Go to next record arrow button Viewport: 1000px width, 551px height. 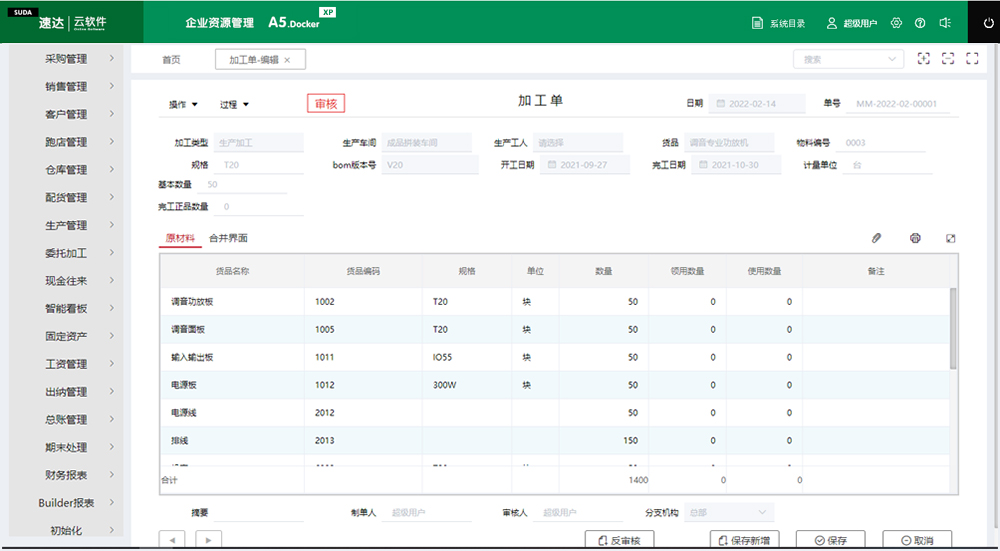point(209,540)
